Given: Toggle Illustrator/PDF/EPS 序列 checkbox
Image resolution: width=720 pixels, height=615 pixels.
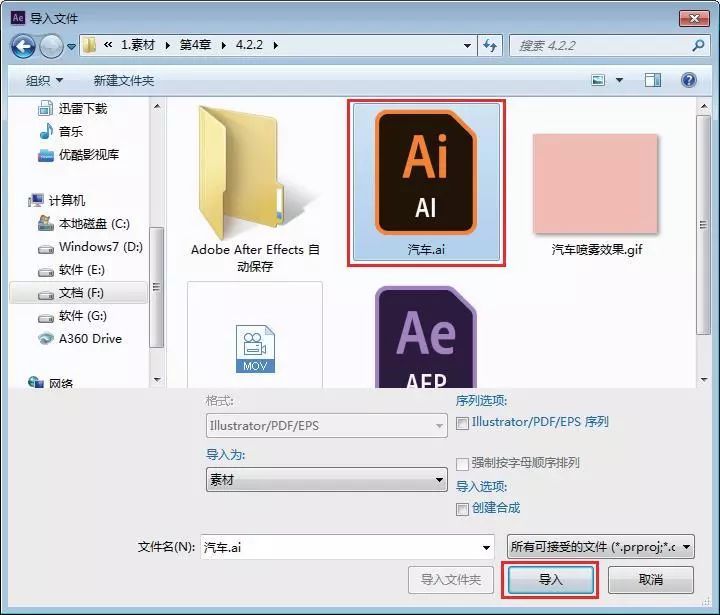Looking at the screenshot, I should [x=462, y=423].
